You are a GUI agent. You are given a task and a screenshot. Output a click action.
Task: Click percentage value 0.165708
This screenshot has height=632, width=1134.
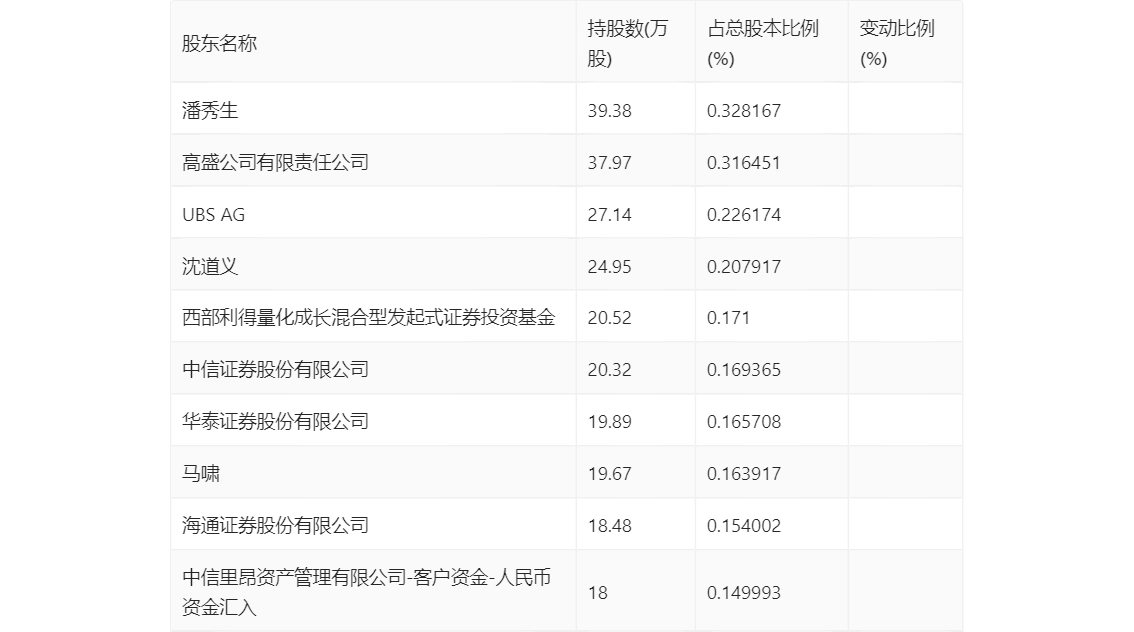(744, 422)
